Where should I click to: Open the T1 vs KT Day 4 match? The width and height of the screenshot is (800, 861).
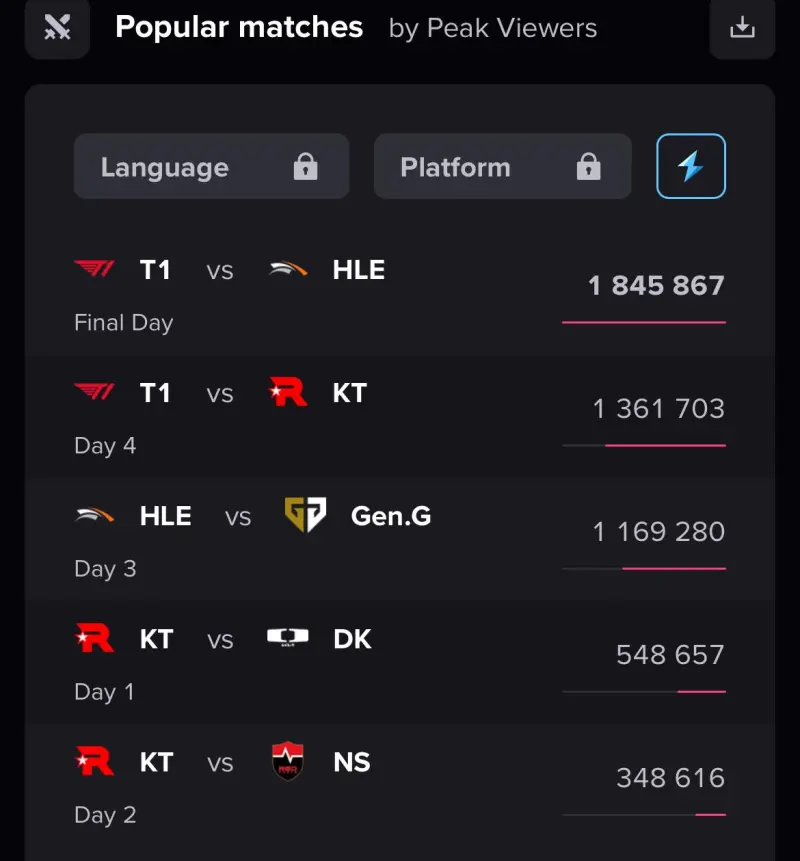click(400, 418)
